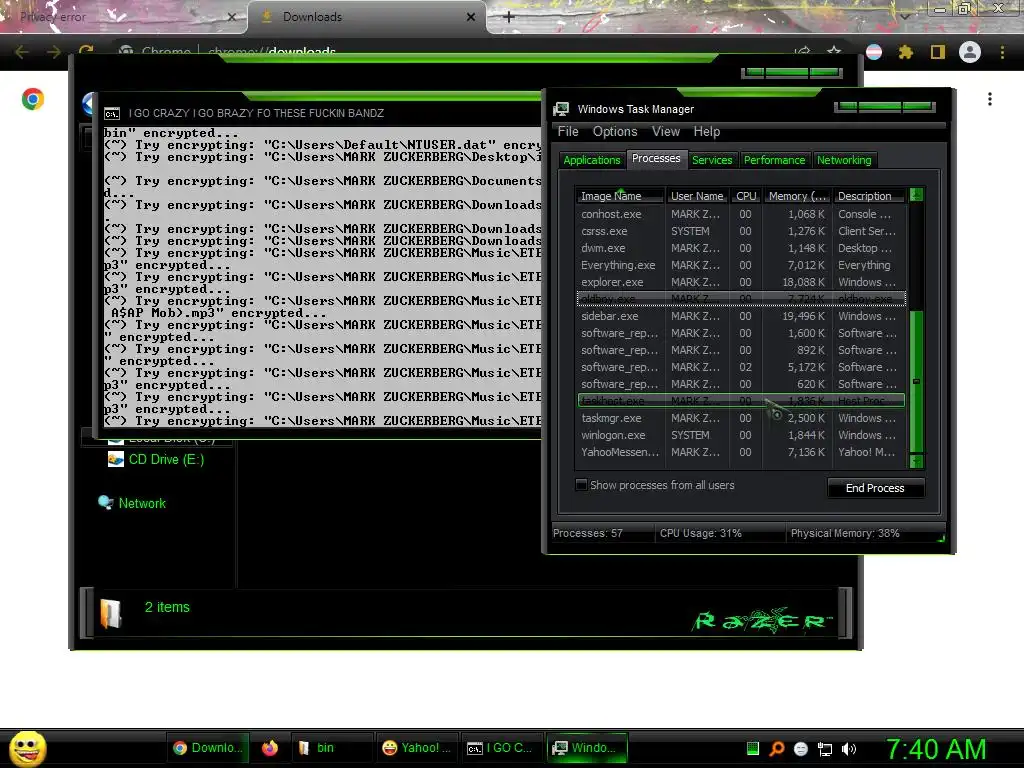Open the Options menu in Task Manager
The height and width of the screenshot is (768, 1024).
[615, 131]
